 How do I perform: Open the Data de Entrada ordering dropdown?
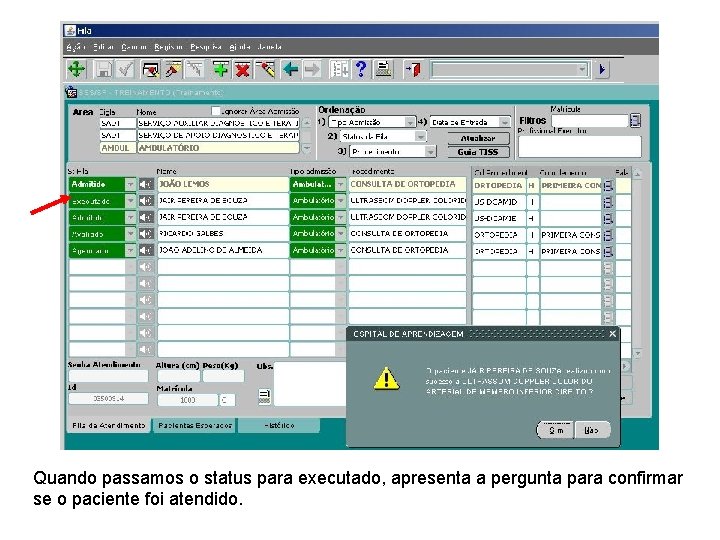click(504, 122)
